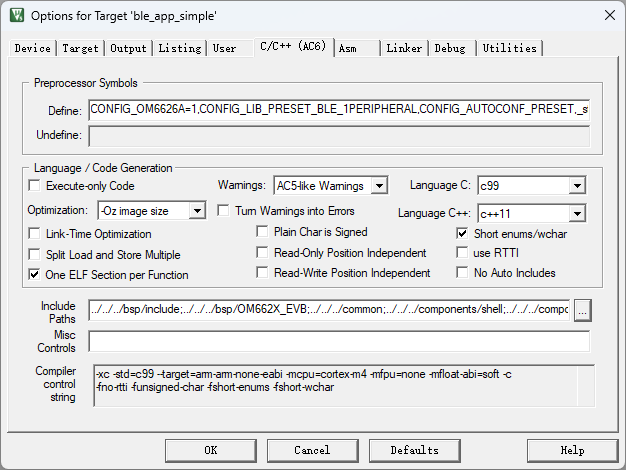Open the Language C standard dropdown

532,186
